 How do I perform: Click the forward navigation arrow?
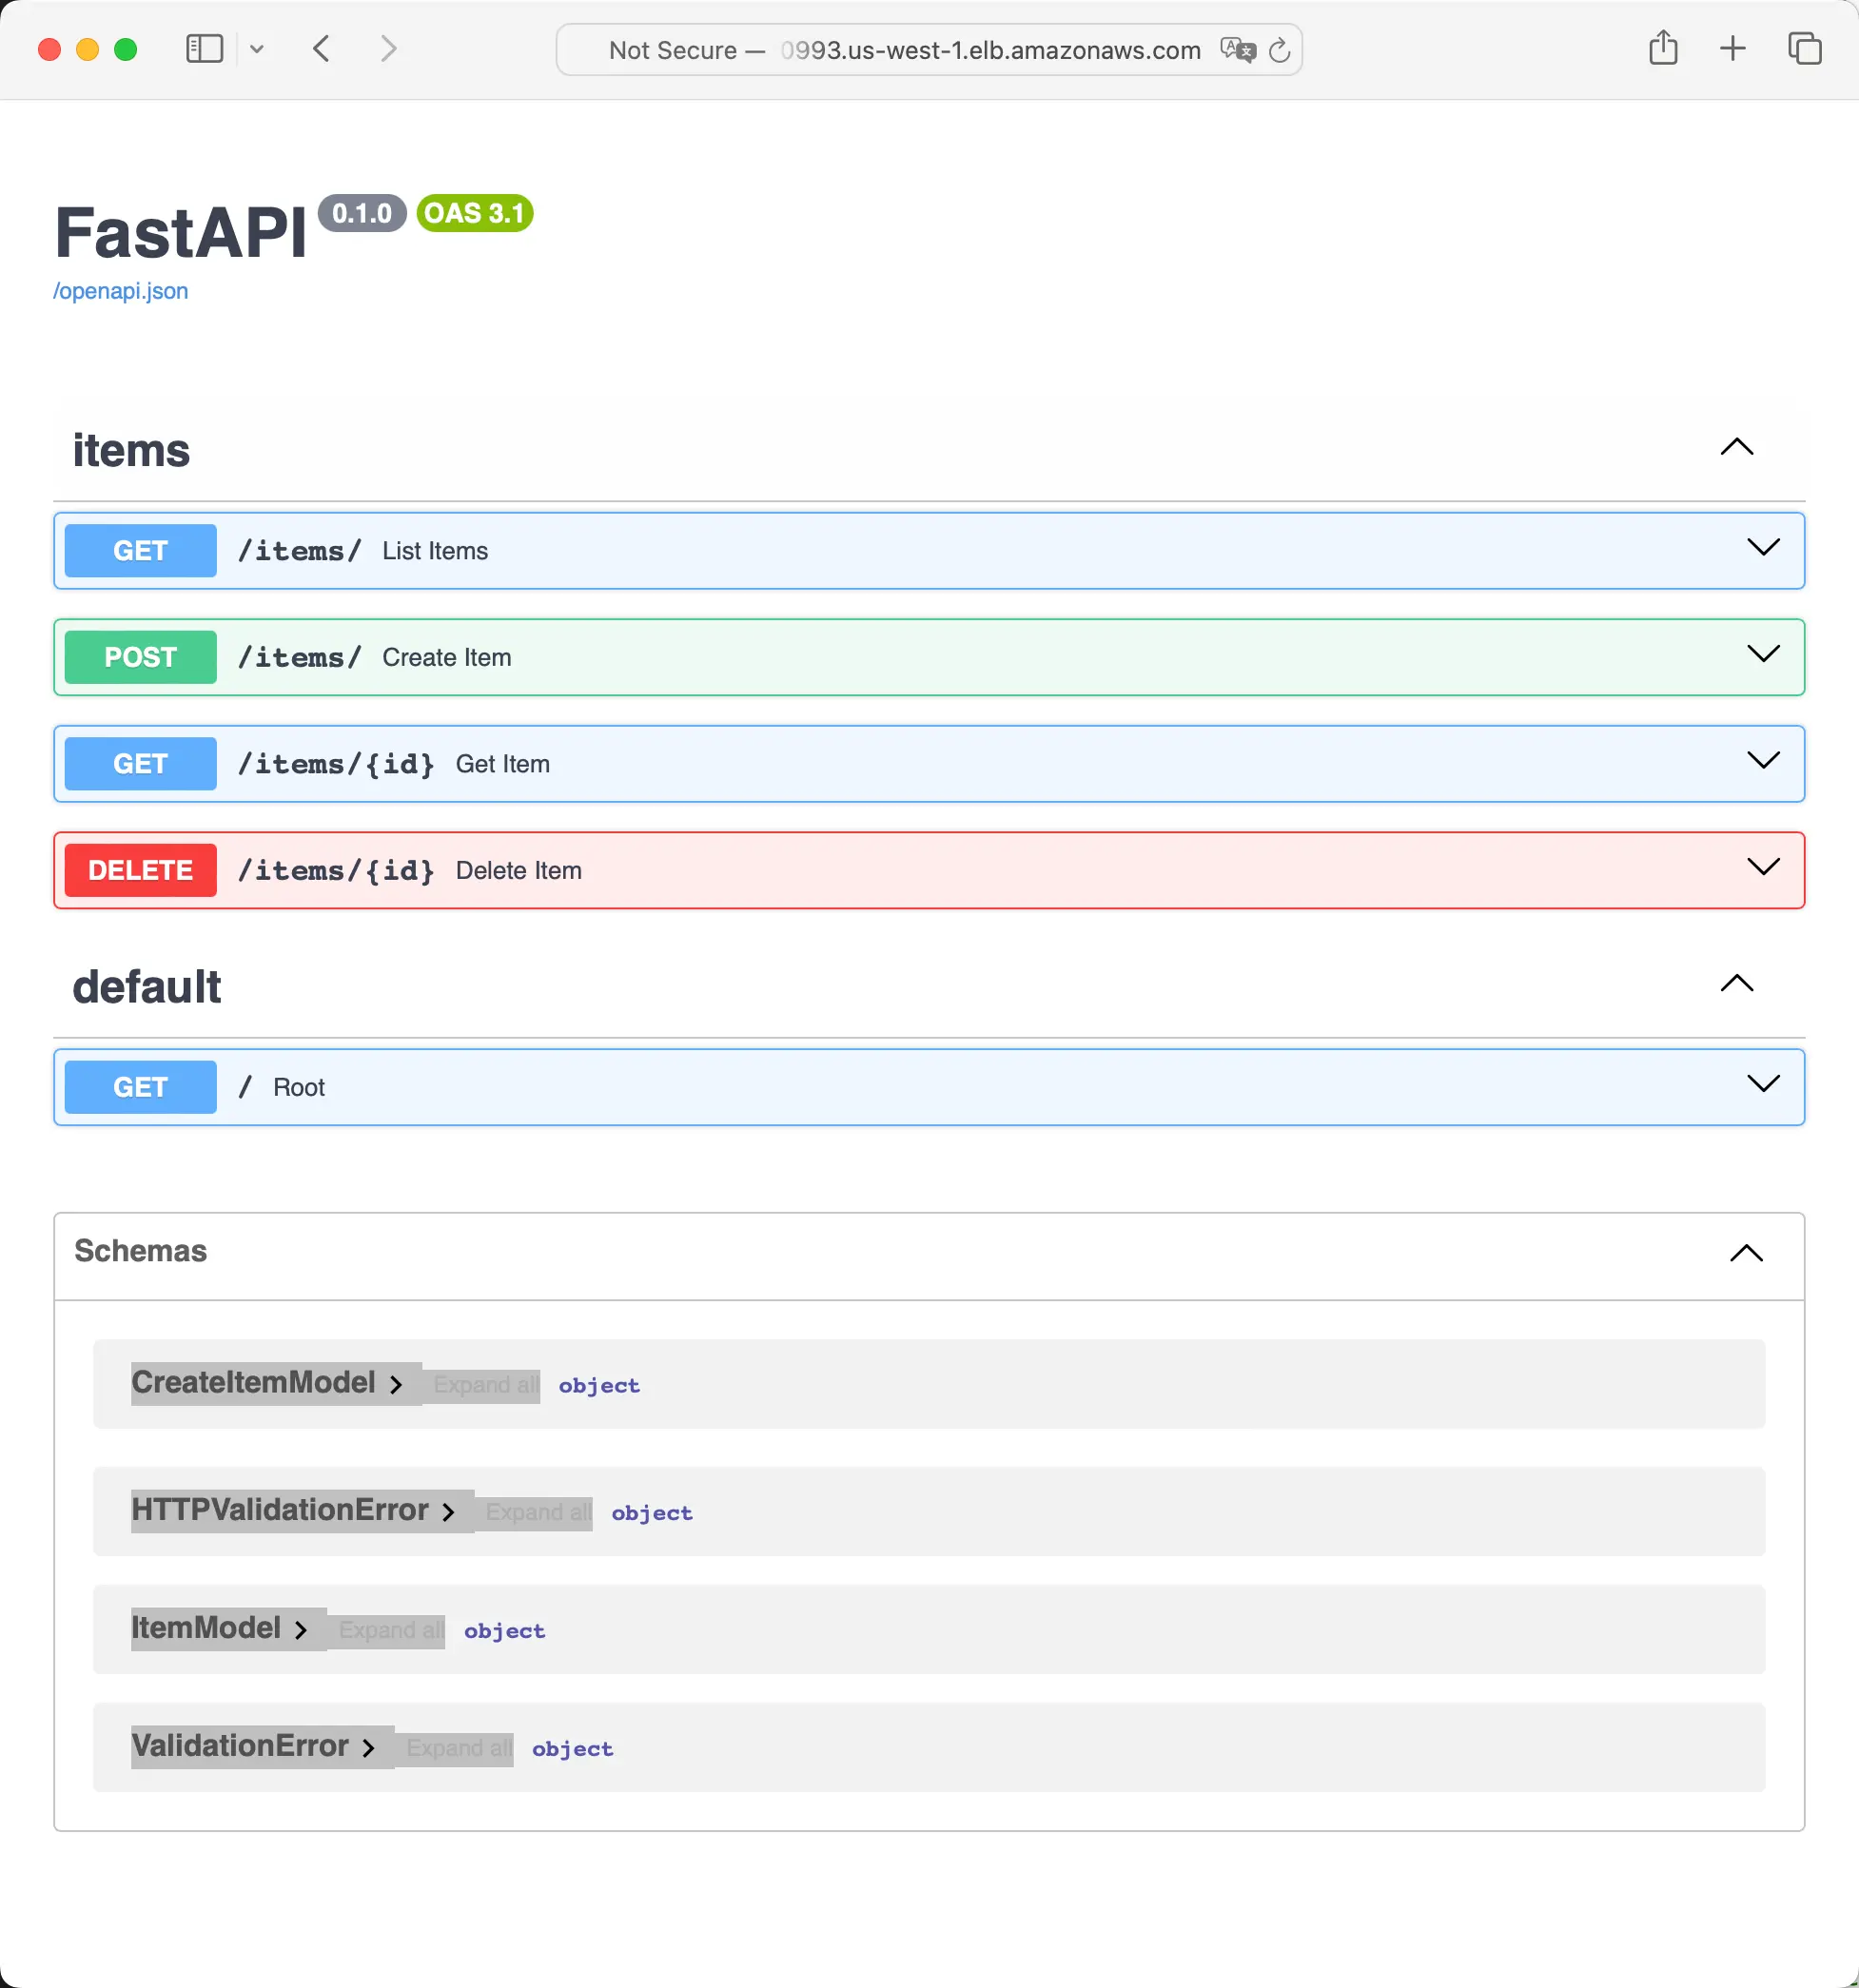tap(389, 49)
